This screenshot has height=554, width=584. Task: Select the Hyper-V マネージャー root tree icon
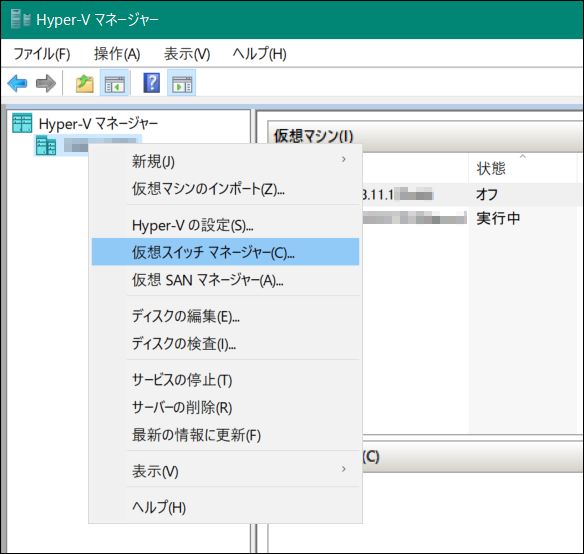click(x=22, y=123)
